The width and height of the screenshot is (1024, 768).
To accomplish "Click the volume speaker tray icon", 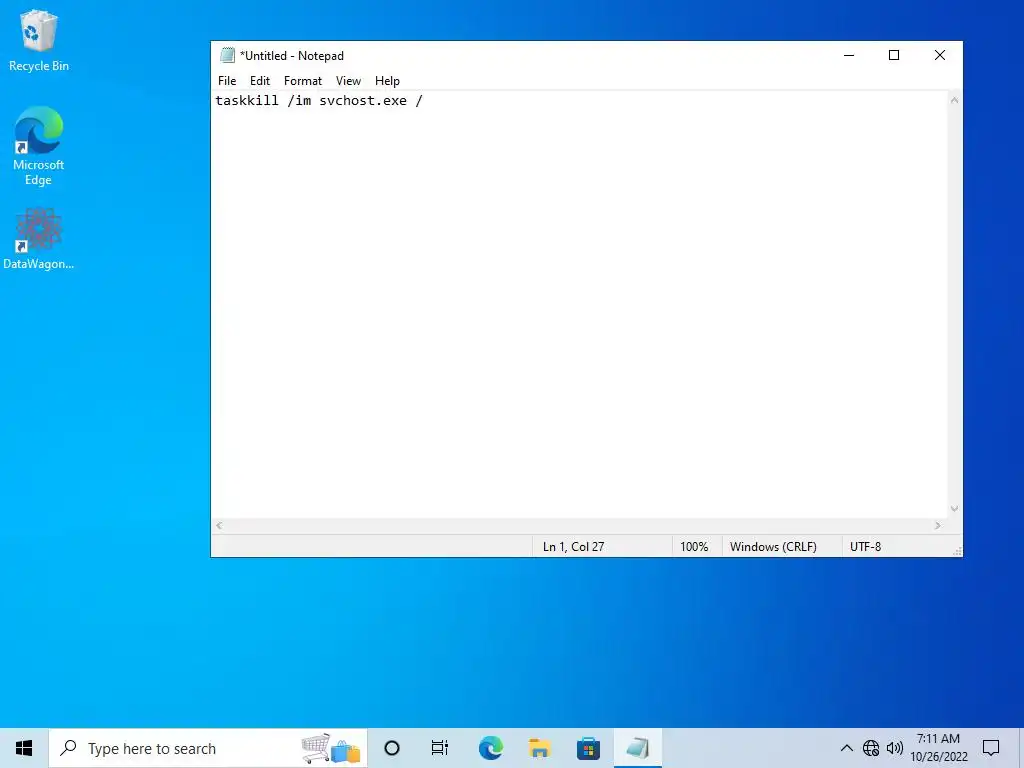I will click(x=895, y=748).
